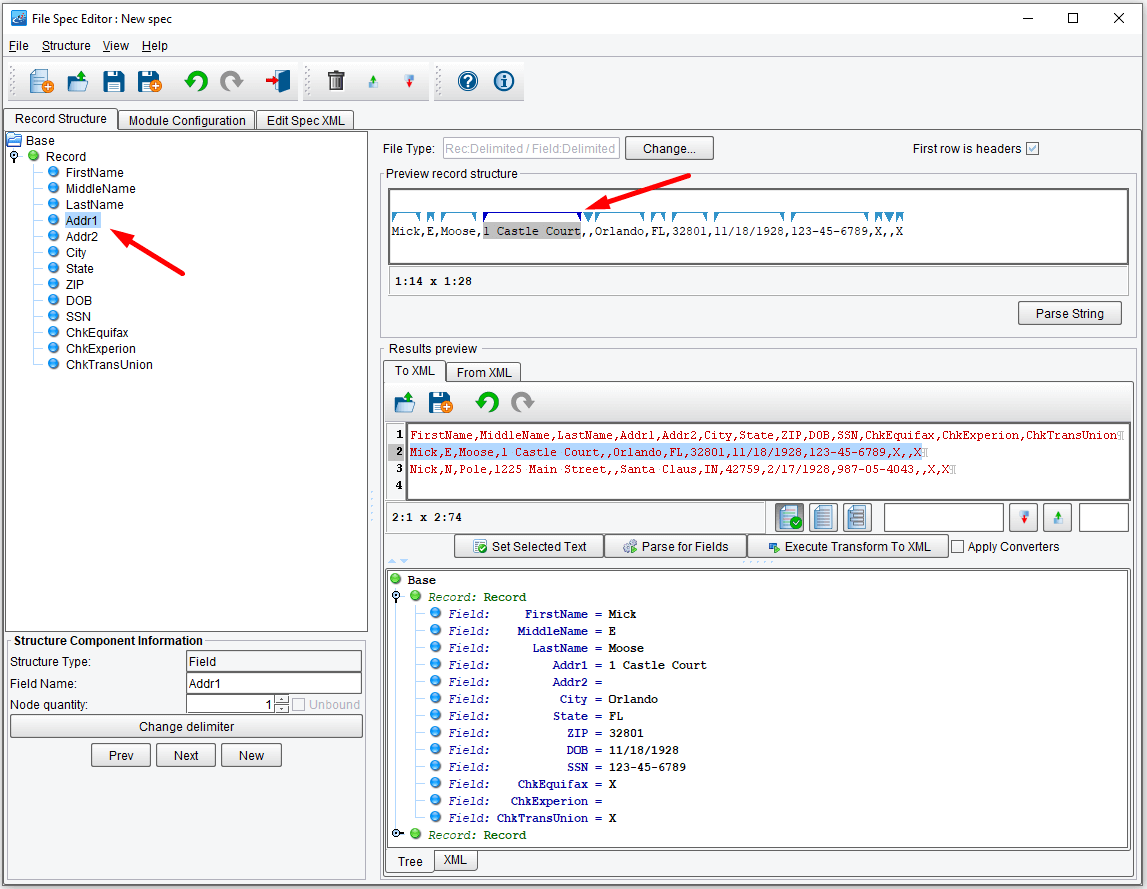Select the Tree results tab
The image size is (1147, 889).
[x=410, y=861]
